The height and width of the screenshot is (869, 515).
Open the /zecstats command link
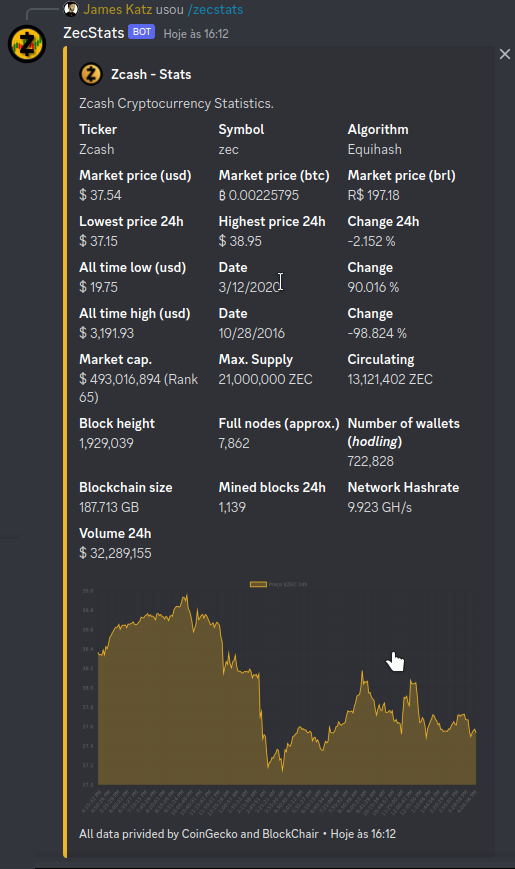pyautogui.click(x=215, y=9)
